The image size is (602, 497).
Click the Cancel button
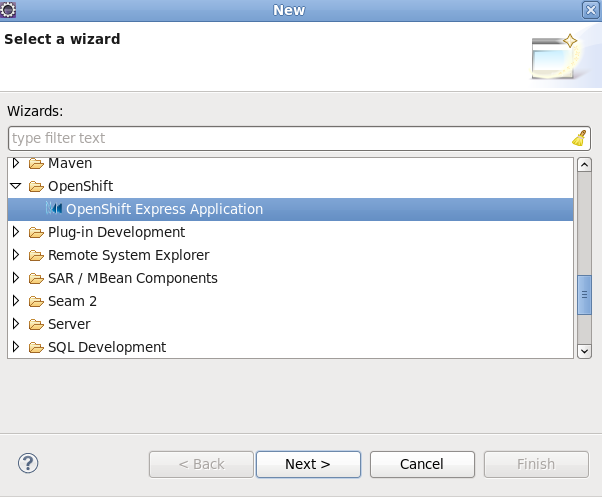click(x=422, y=464)
